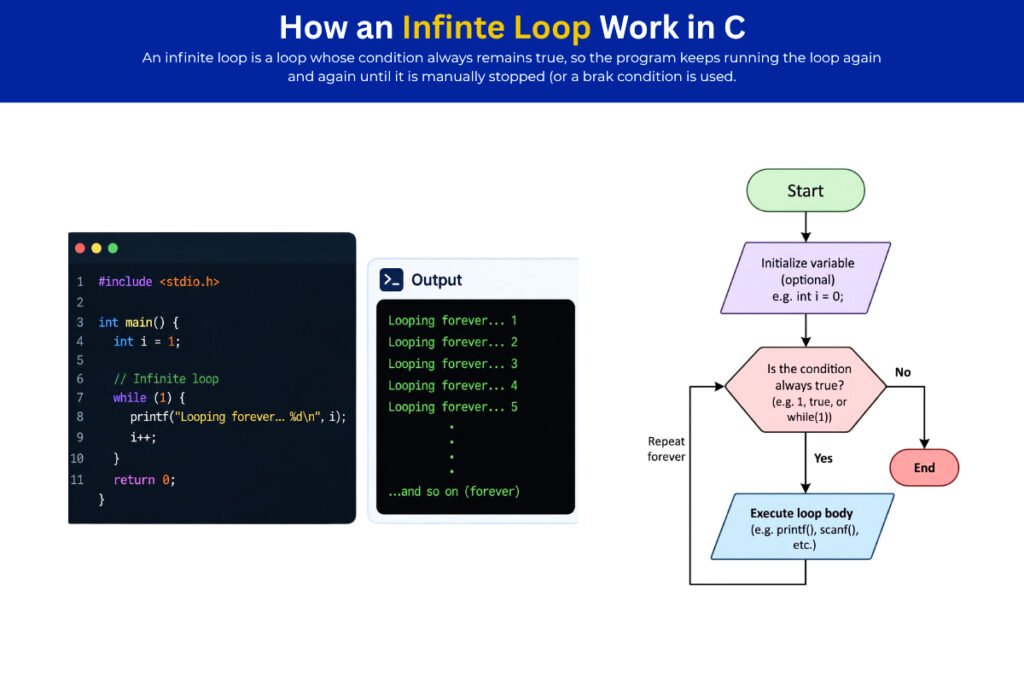Image resolution: width=1024 pixels, height=683 pixels.
Task: Click the red close dot in code window
Action: [80, 248]
